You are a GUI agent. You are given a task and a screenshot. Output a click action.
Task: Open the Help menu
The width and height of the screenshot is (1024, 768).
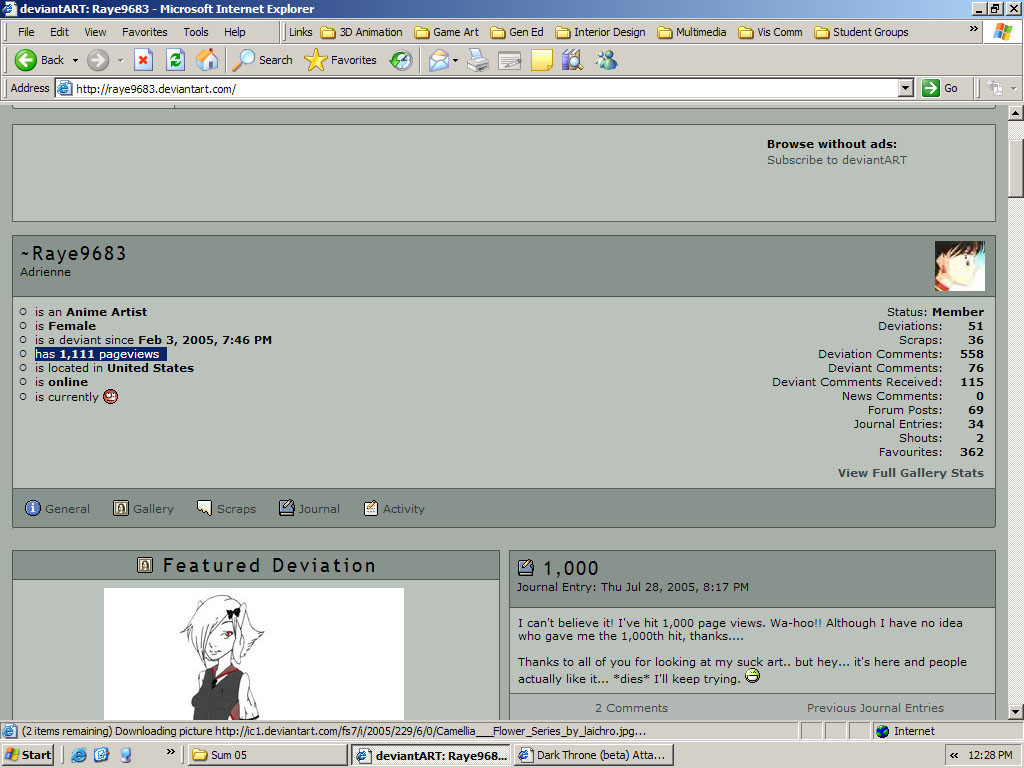pyautogui.click(x=235, y=32)
